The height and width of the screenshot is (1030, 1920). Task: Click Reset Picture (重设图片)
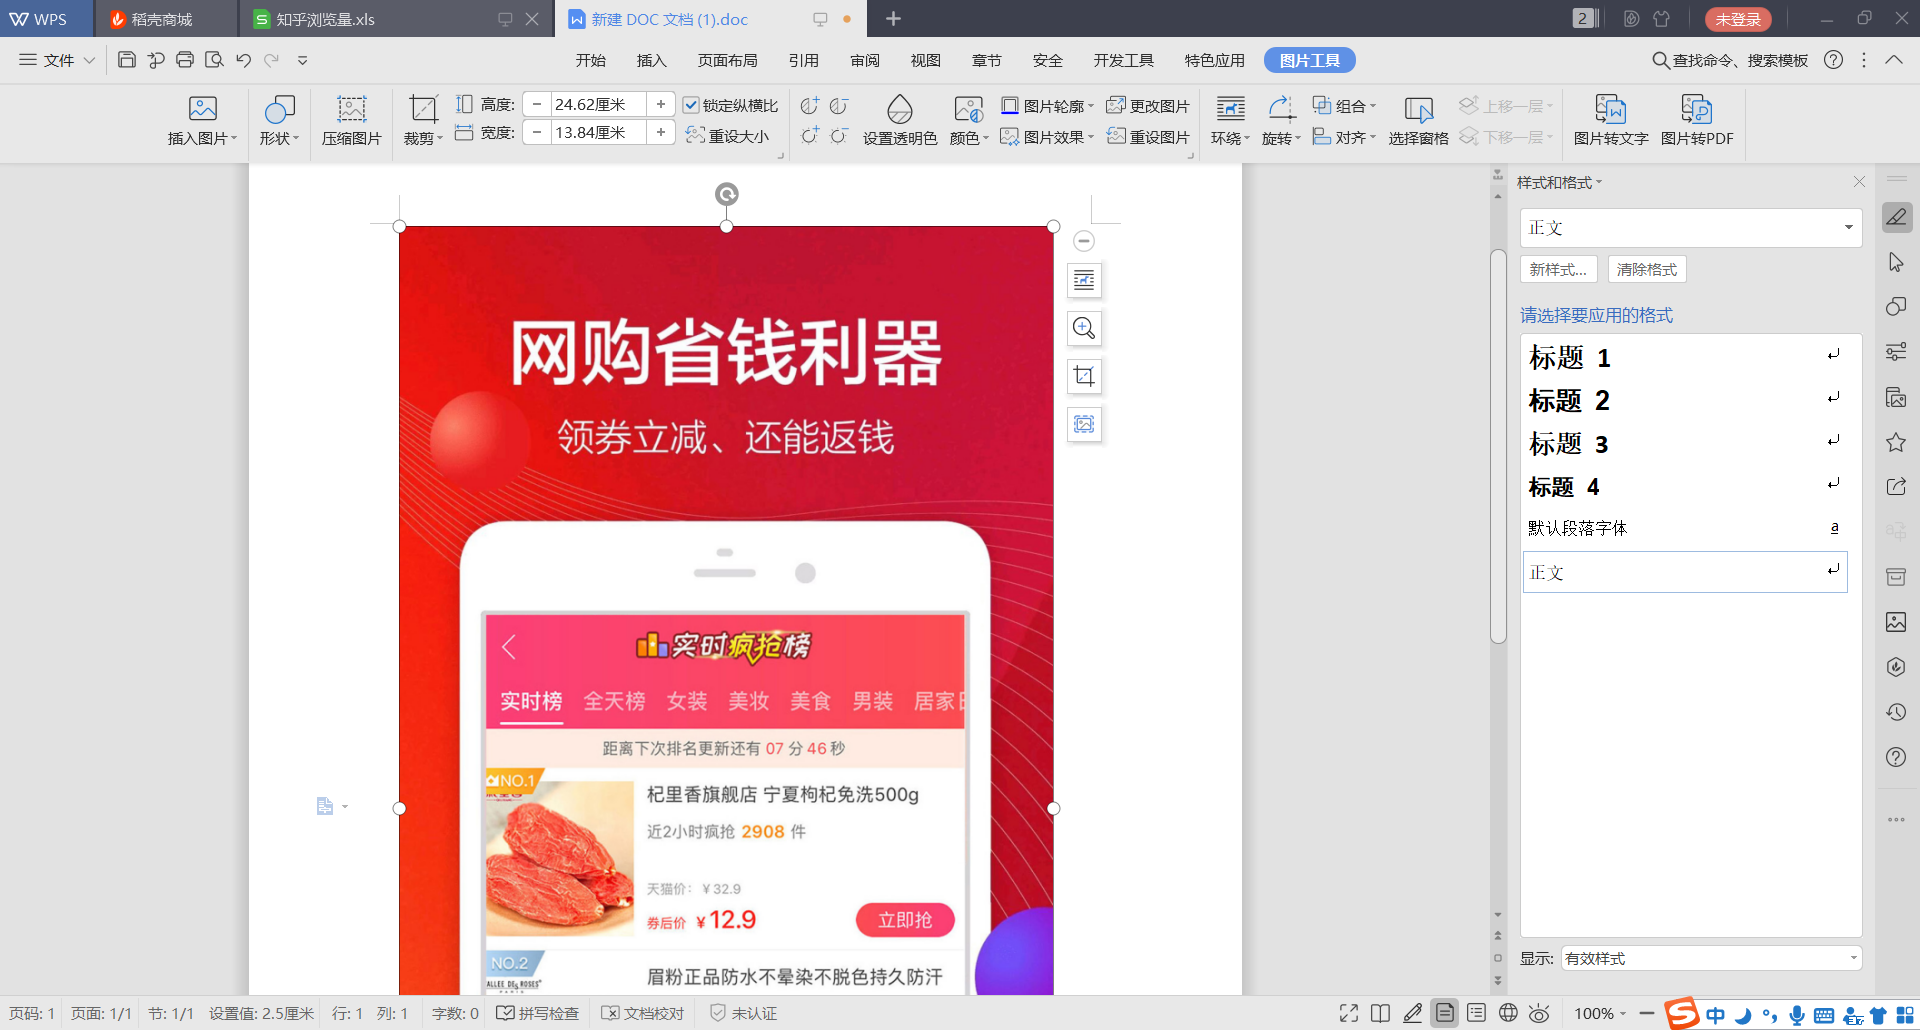[x=1148, y=136]
